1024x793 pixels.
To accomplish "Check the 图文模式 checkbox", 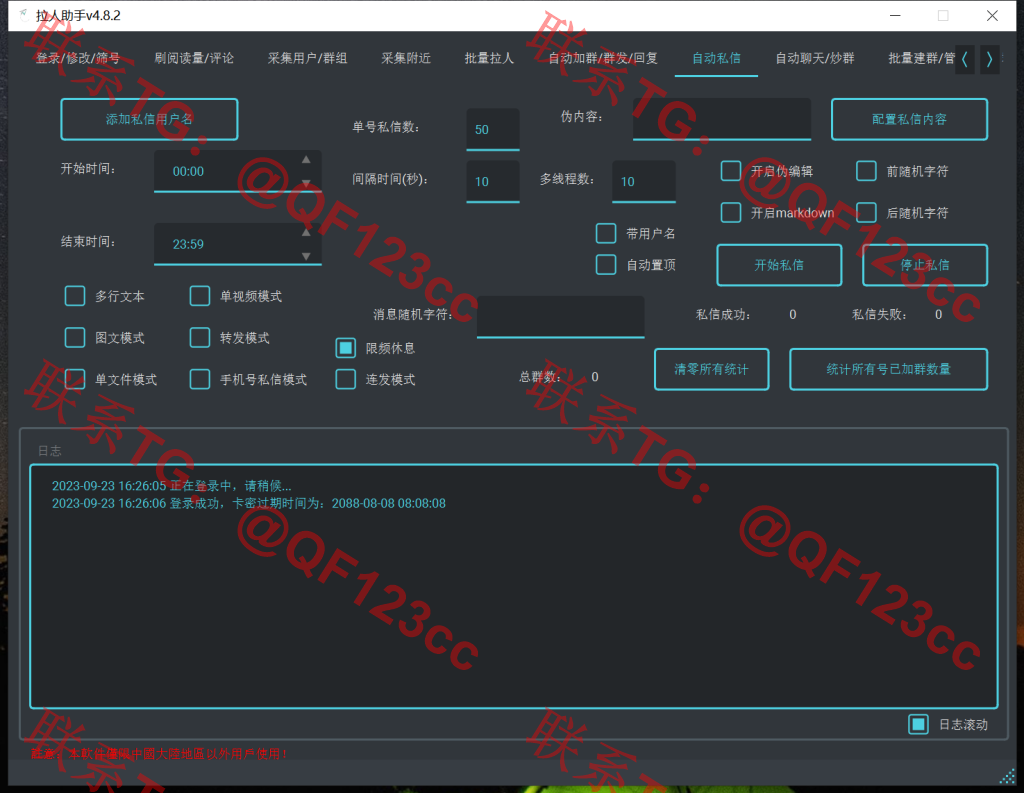I will [75, 338].
